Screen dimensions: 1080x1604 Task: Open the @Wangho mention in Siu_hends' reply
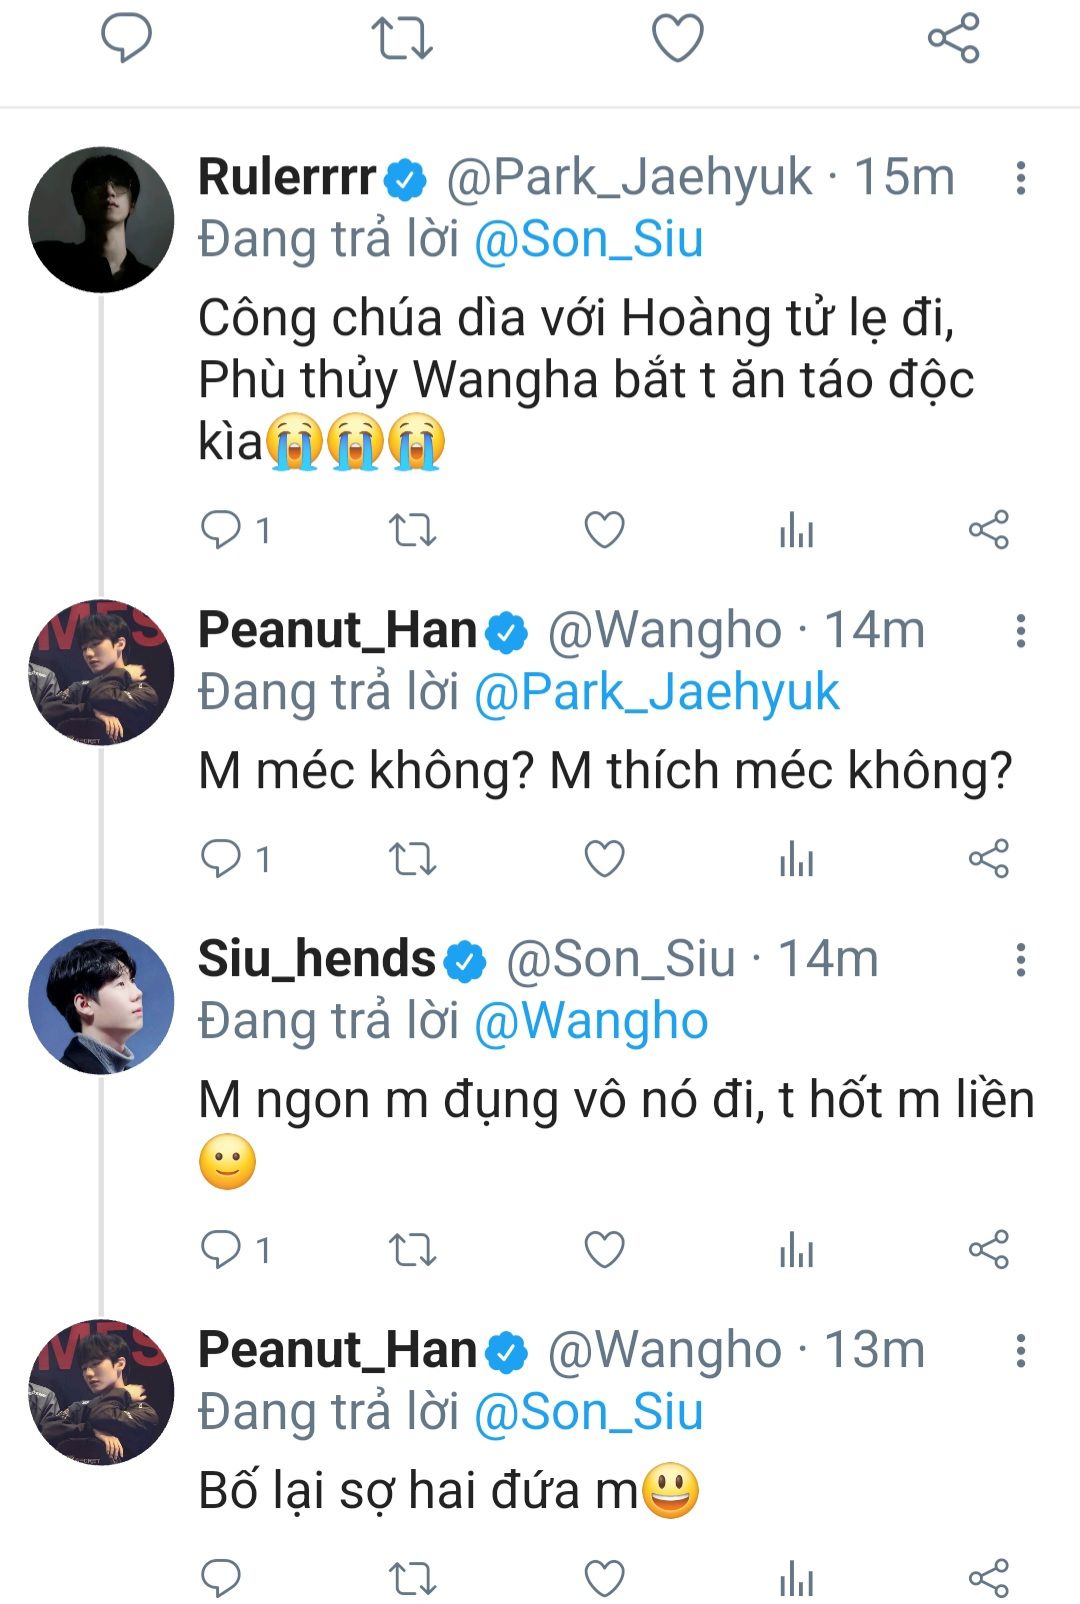[591, 1021]
